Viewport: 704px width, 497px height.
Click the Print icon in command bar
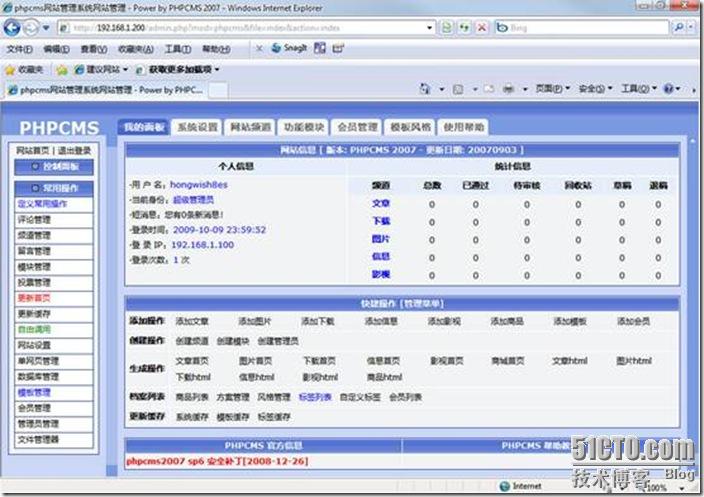point(508,89)
